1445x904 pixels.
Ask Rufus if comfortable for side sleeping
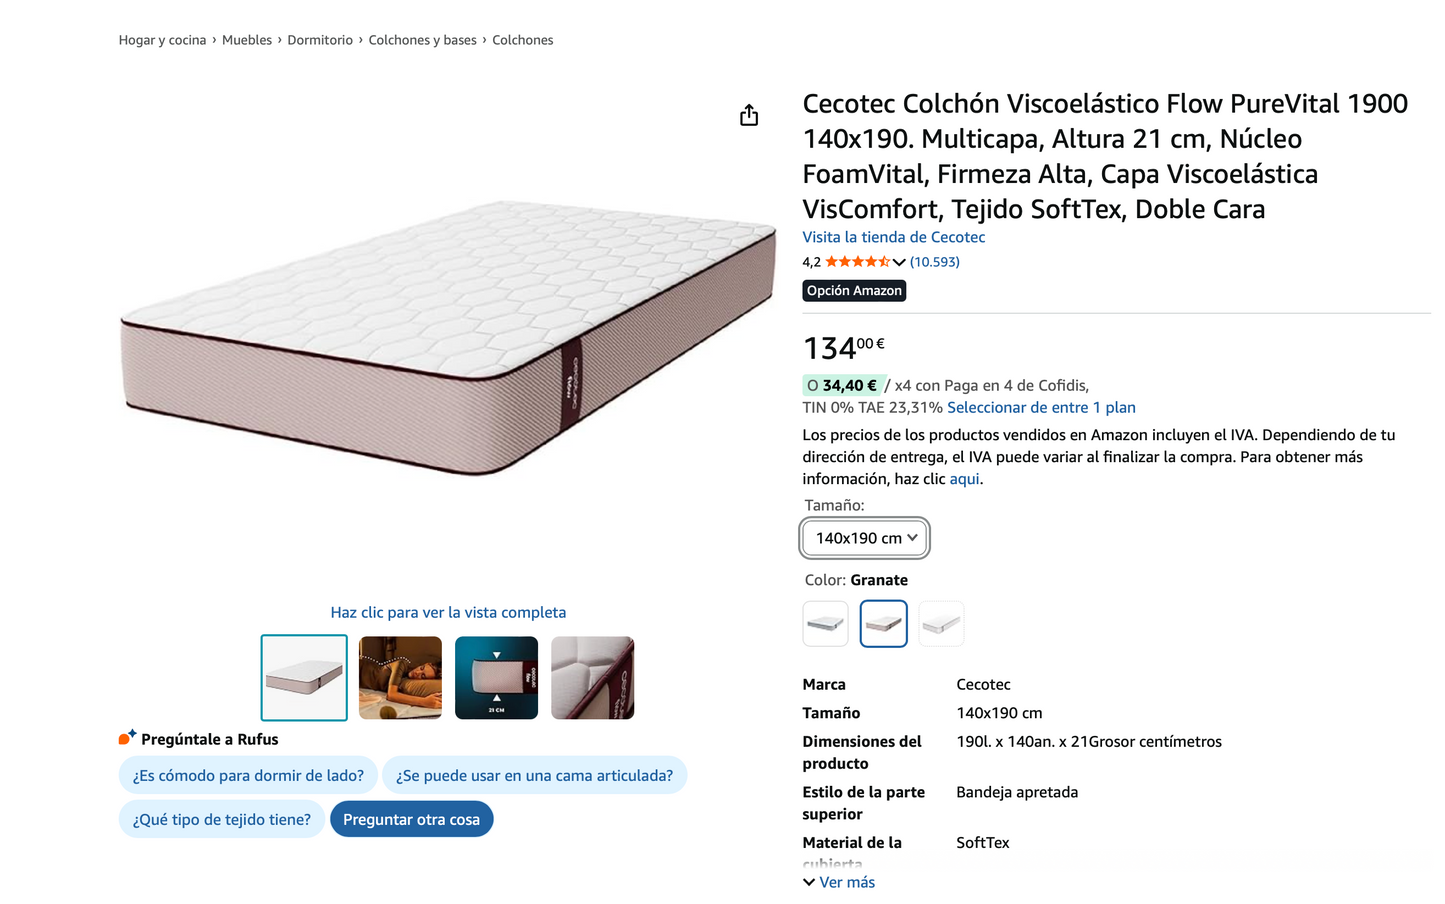(x=248, y=775)
